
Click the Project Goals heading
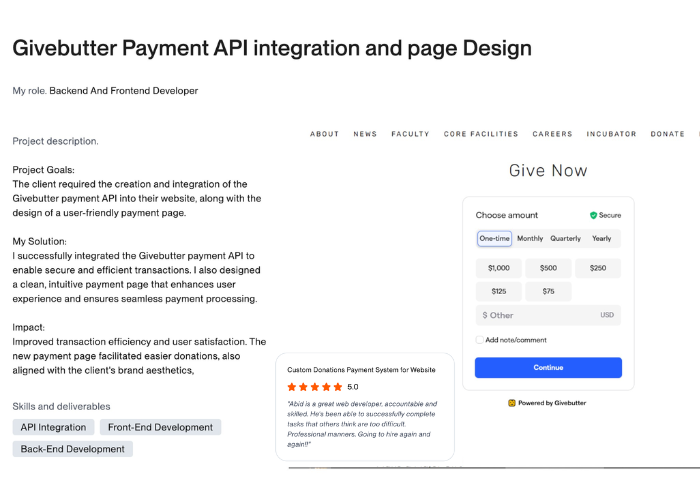[43, 170]
